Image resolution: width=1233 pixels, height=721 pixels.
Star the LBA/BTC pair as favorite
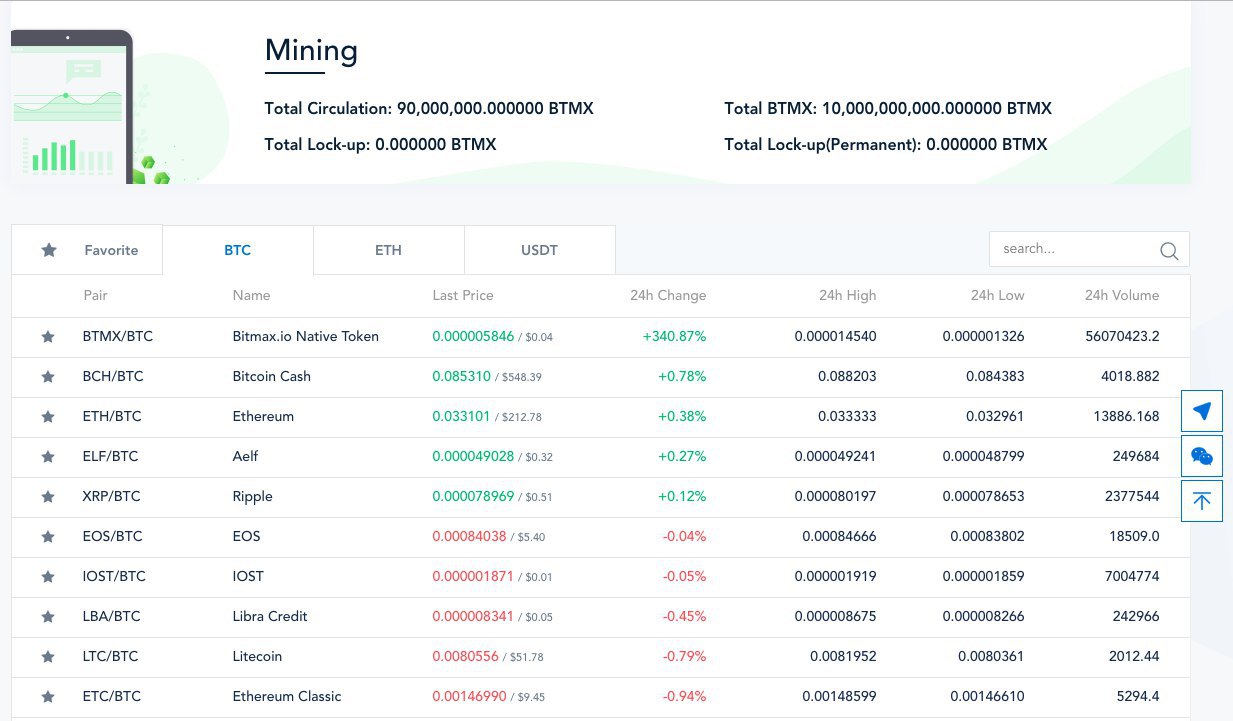click(x=47, y=617)
